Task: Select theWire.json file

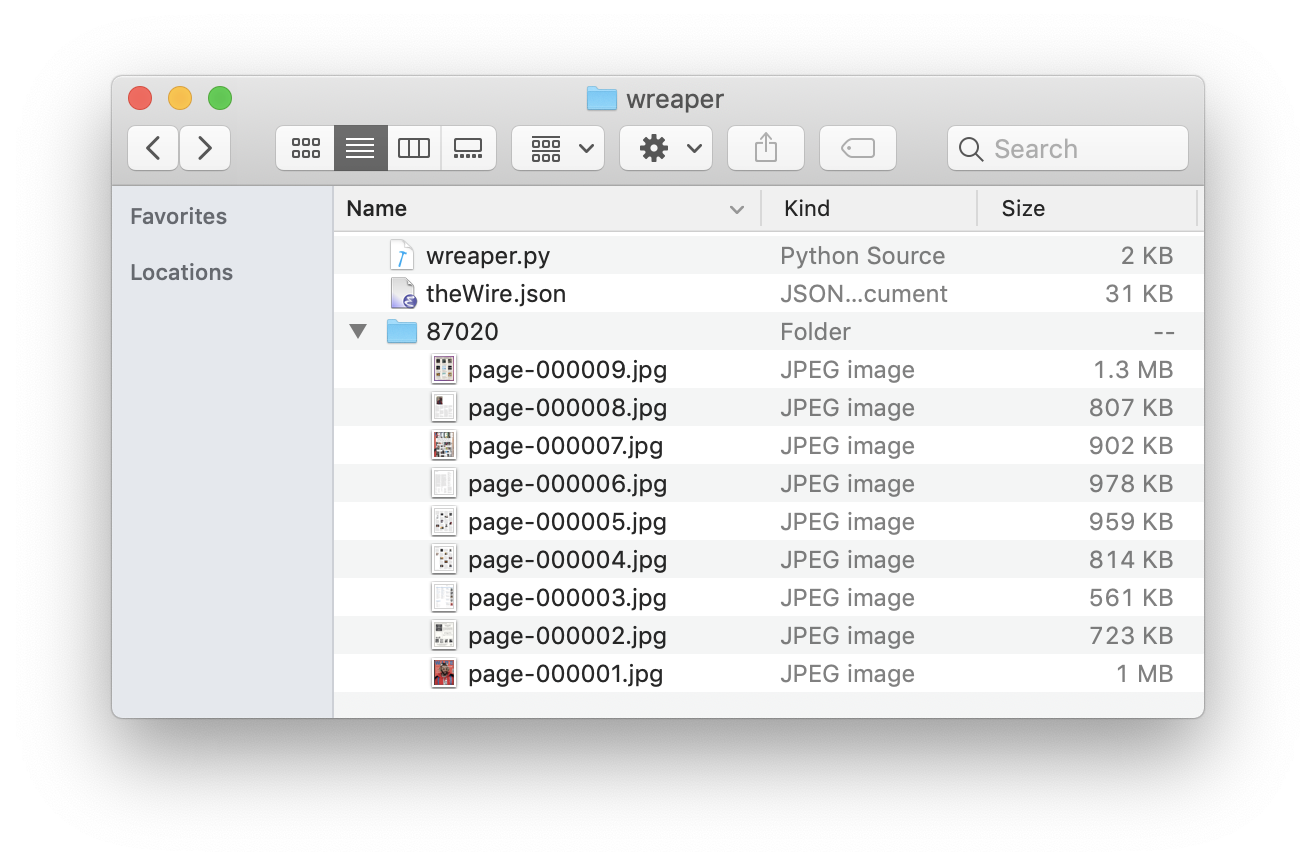Action: click(495, 294)
